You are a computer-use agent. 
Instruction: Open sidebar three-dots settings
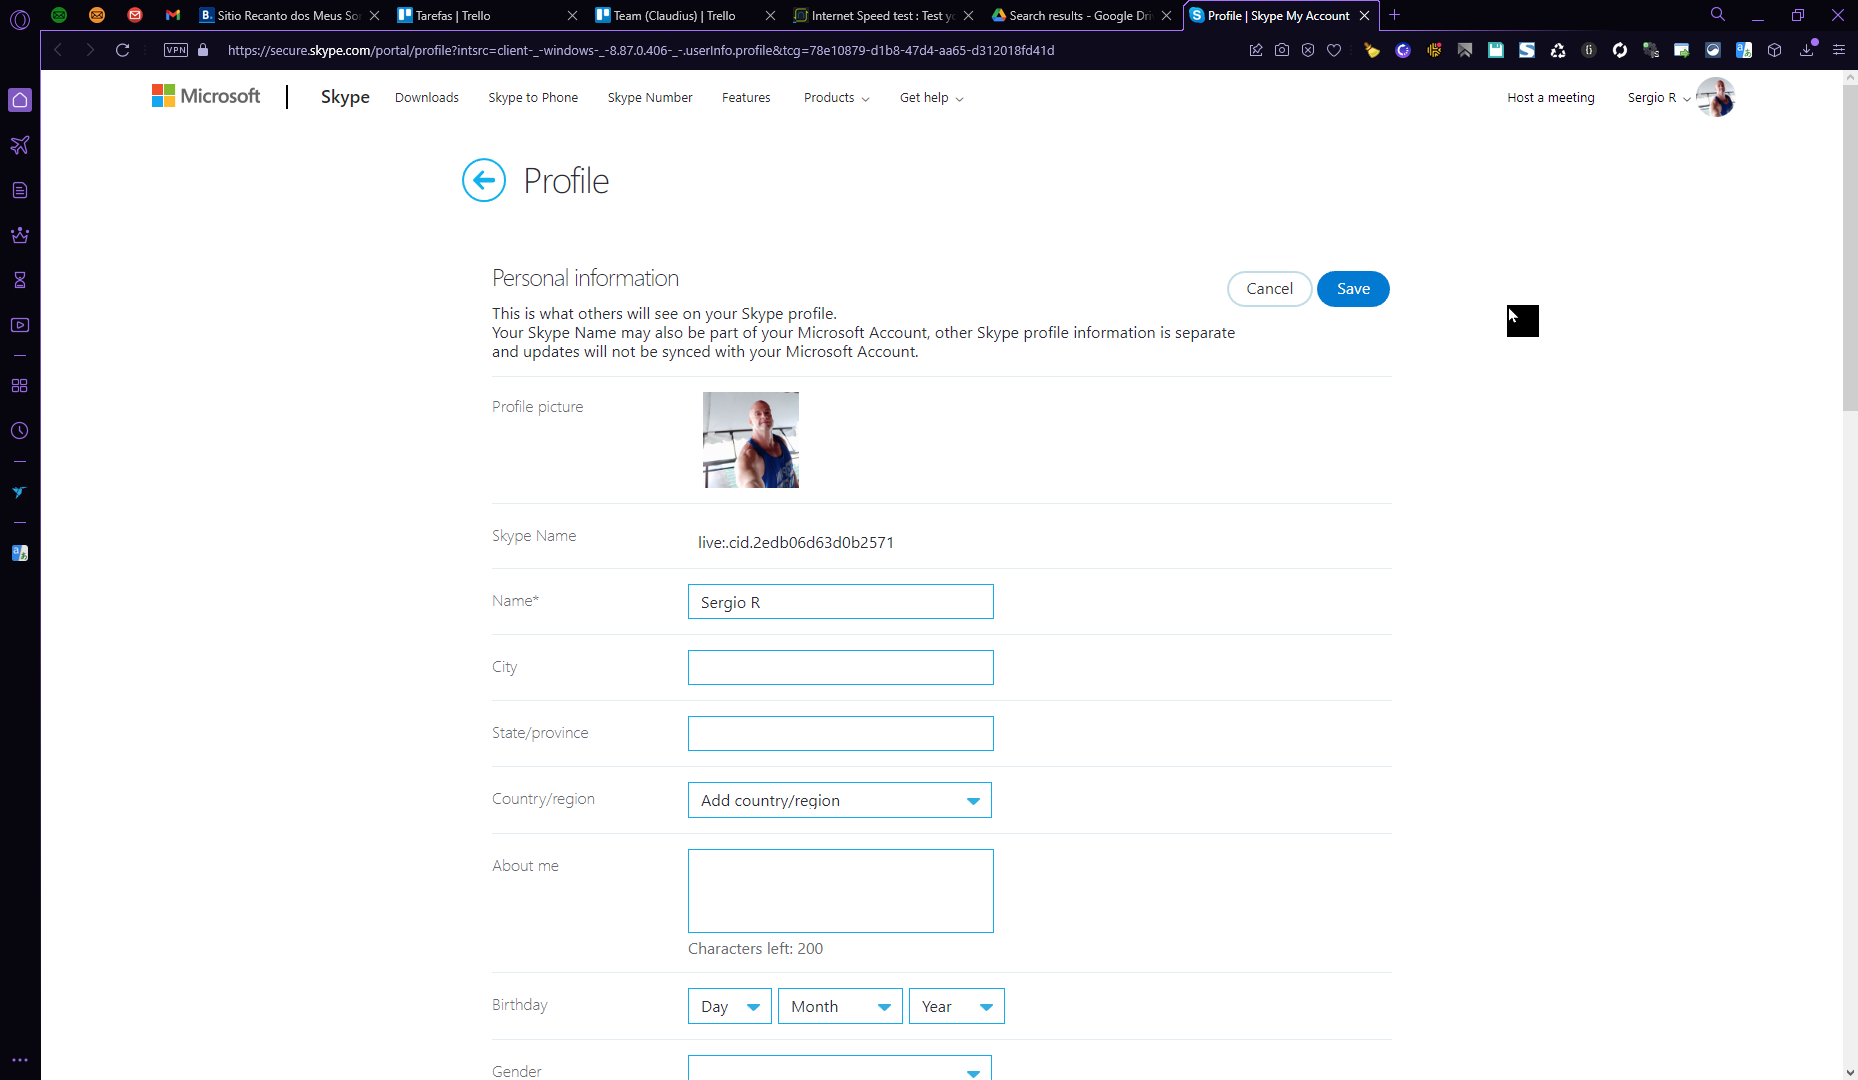(20, 1060)
